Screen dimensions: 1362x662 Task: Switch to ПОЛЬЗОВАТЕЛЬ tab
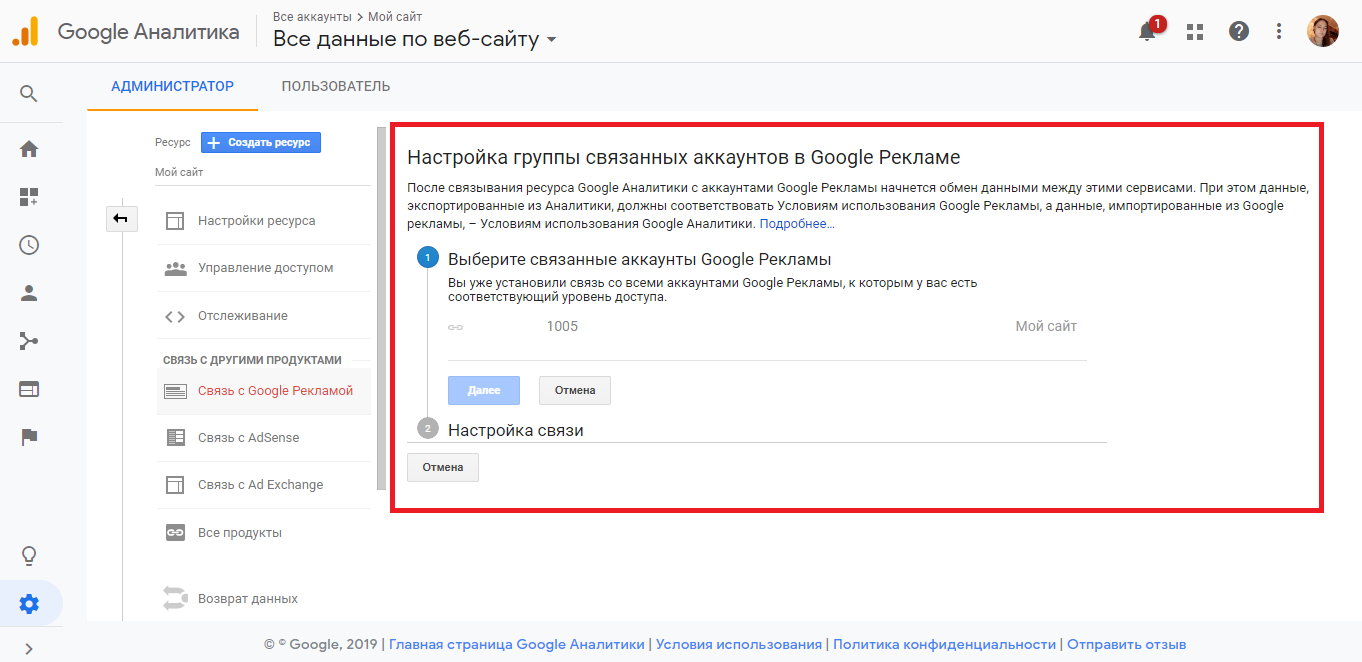coord(336,86)
